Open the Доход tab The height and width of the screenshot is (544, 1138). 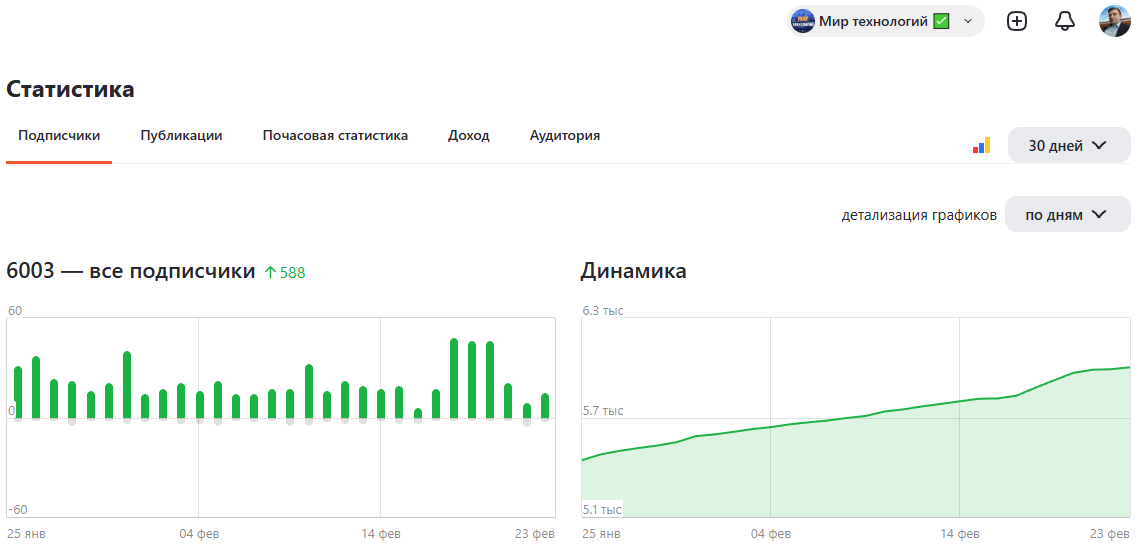click(469, 136)
